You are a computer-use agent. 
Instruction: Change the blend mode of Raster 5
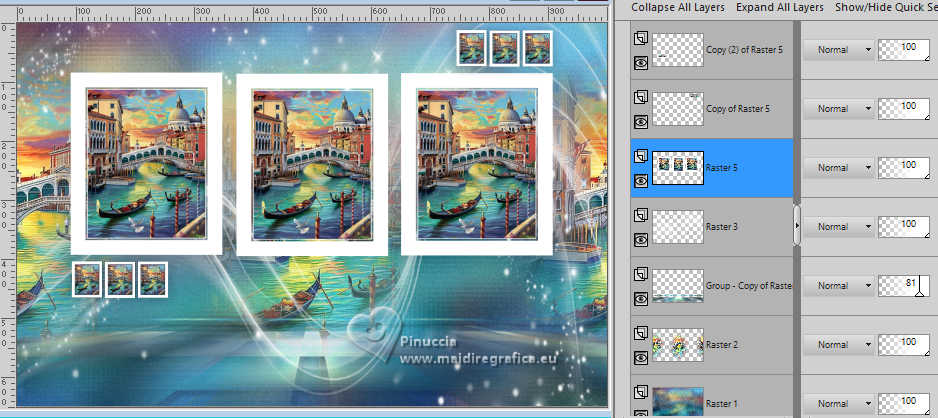click(x=838, y=168)
